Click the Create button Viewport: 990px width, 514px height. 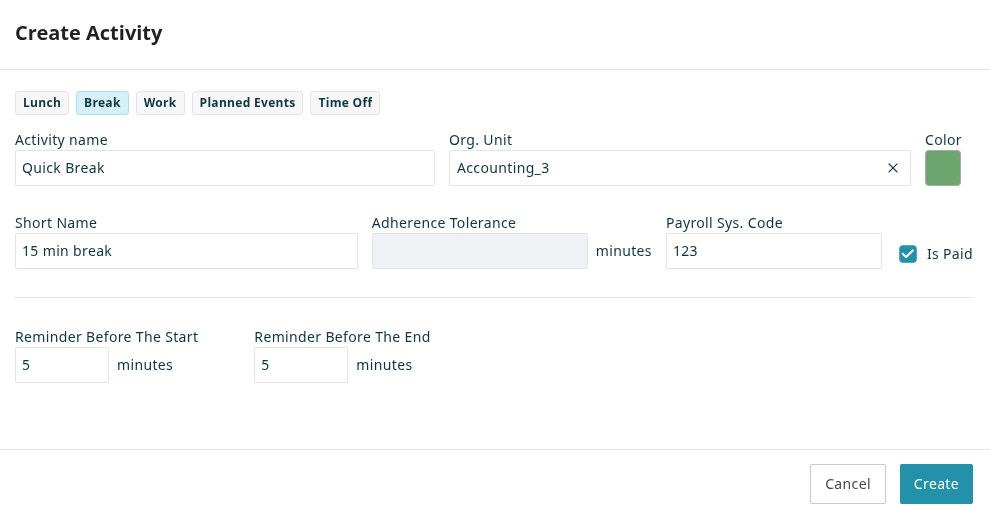point(935,484)
